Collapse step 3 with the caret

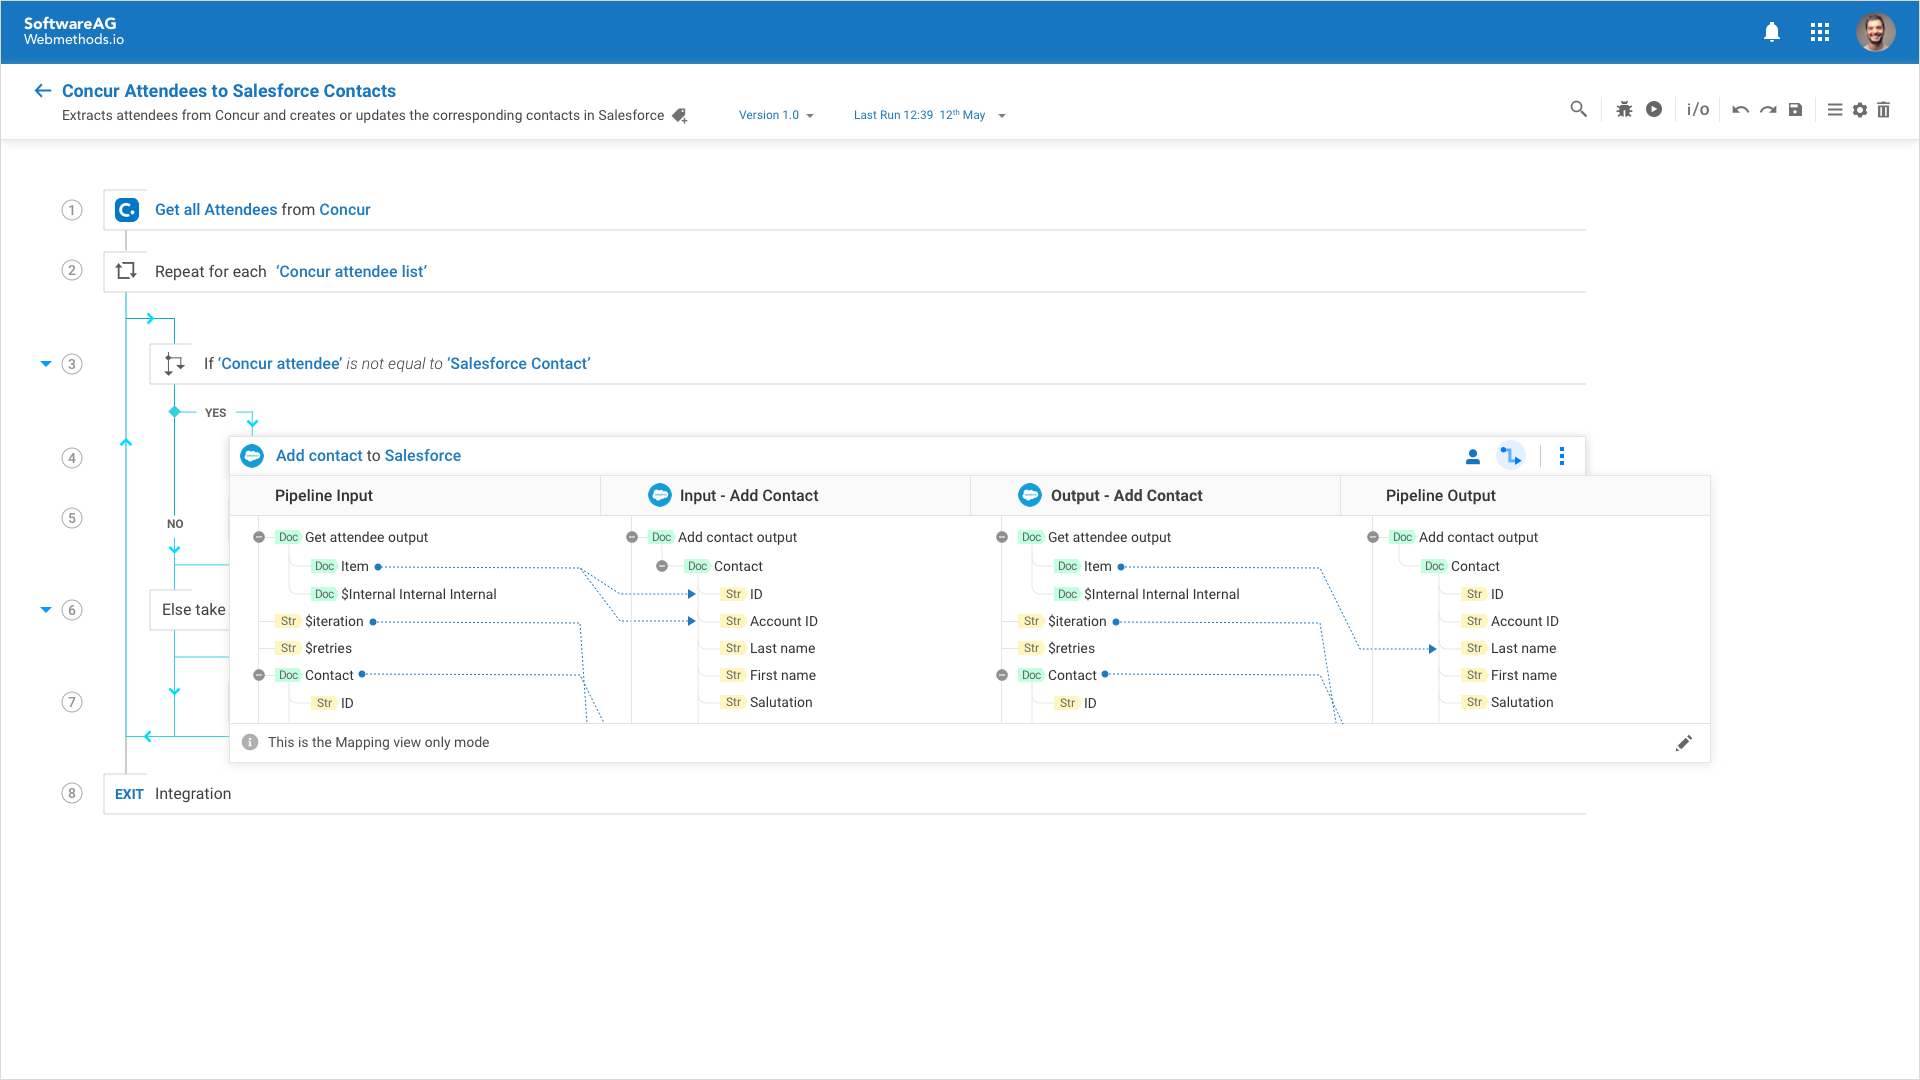[46, 364]
